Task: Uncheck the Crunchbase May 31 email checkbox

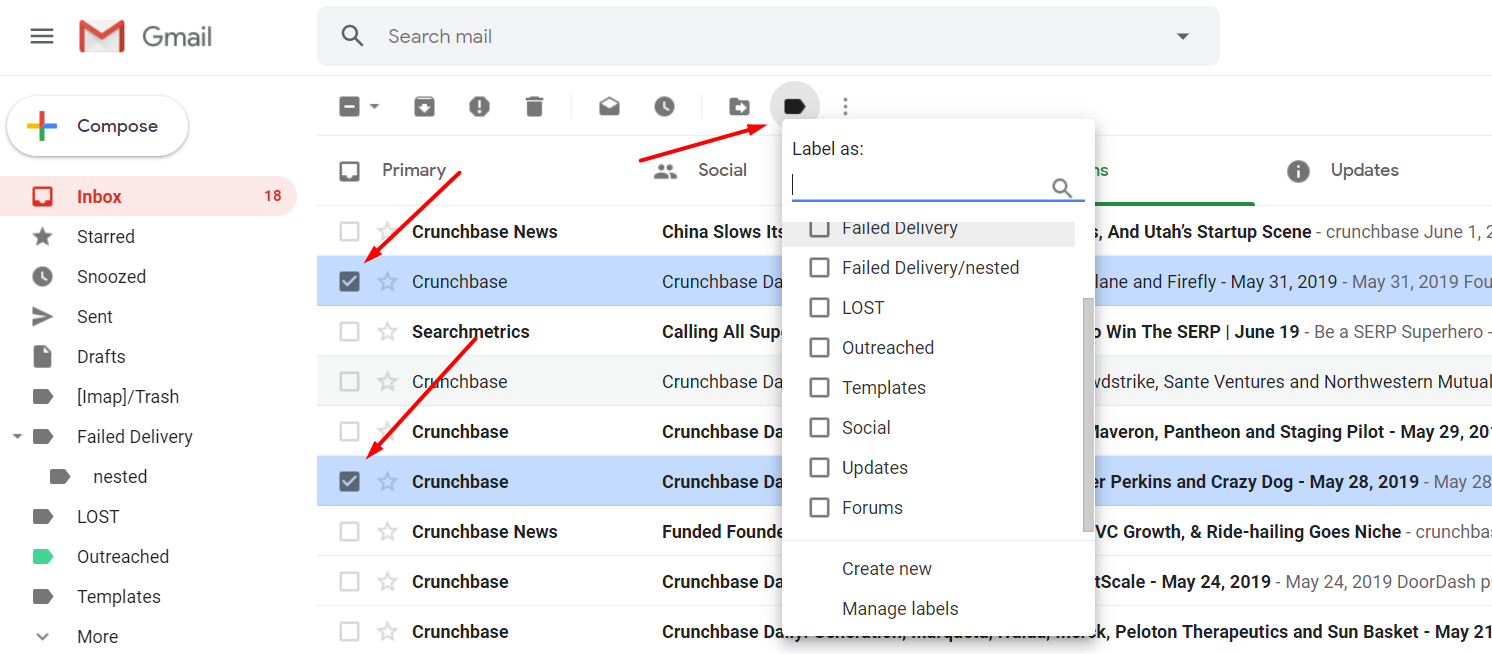Action: click(x=349, y=282)
